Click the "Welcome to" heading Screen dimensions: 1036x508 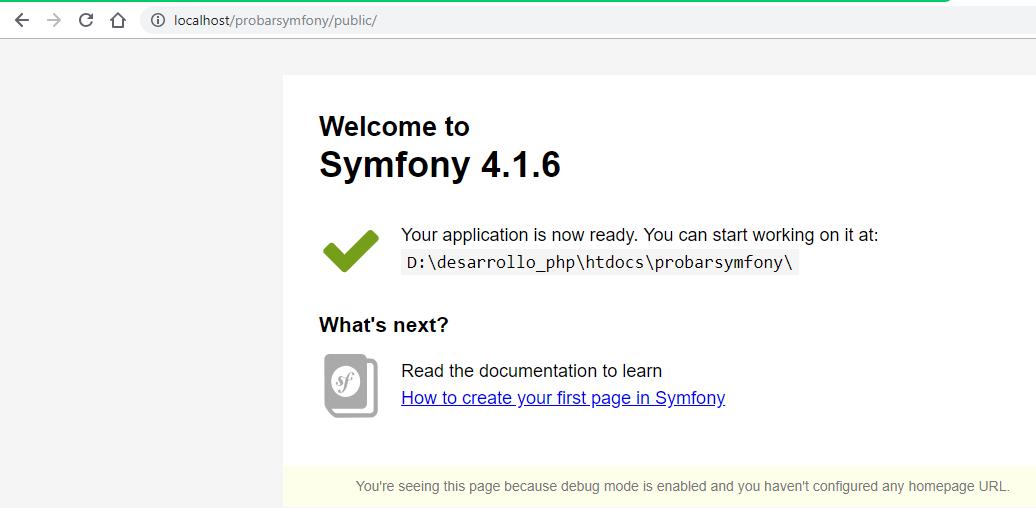[394, 127]
